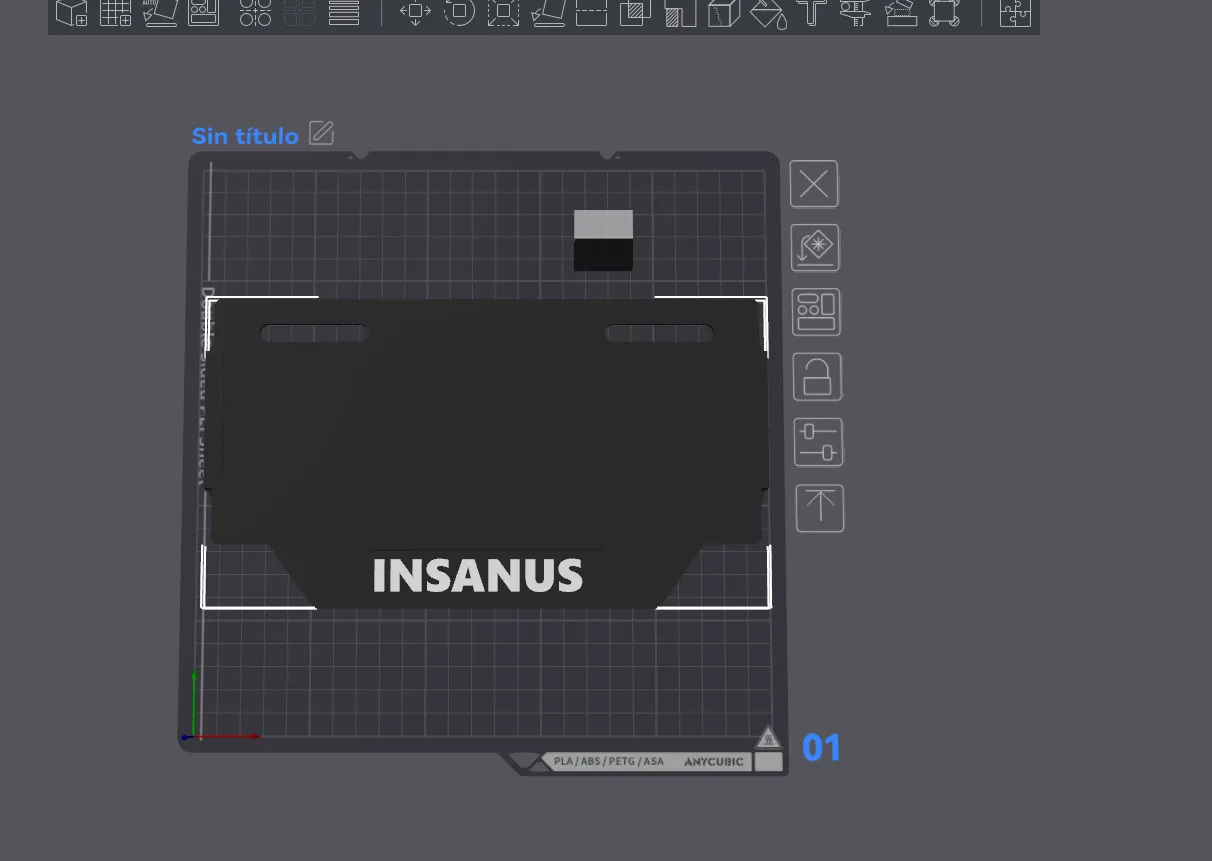Edit the plate name pencil icon

coord(321,133)
